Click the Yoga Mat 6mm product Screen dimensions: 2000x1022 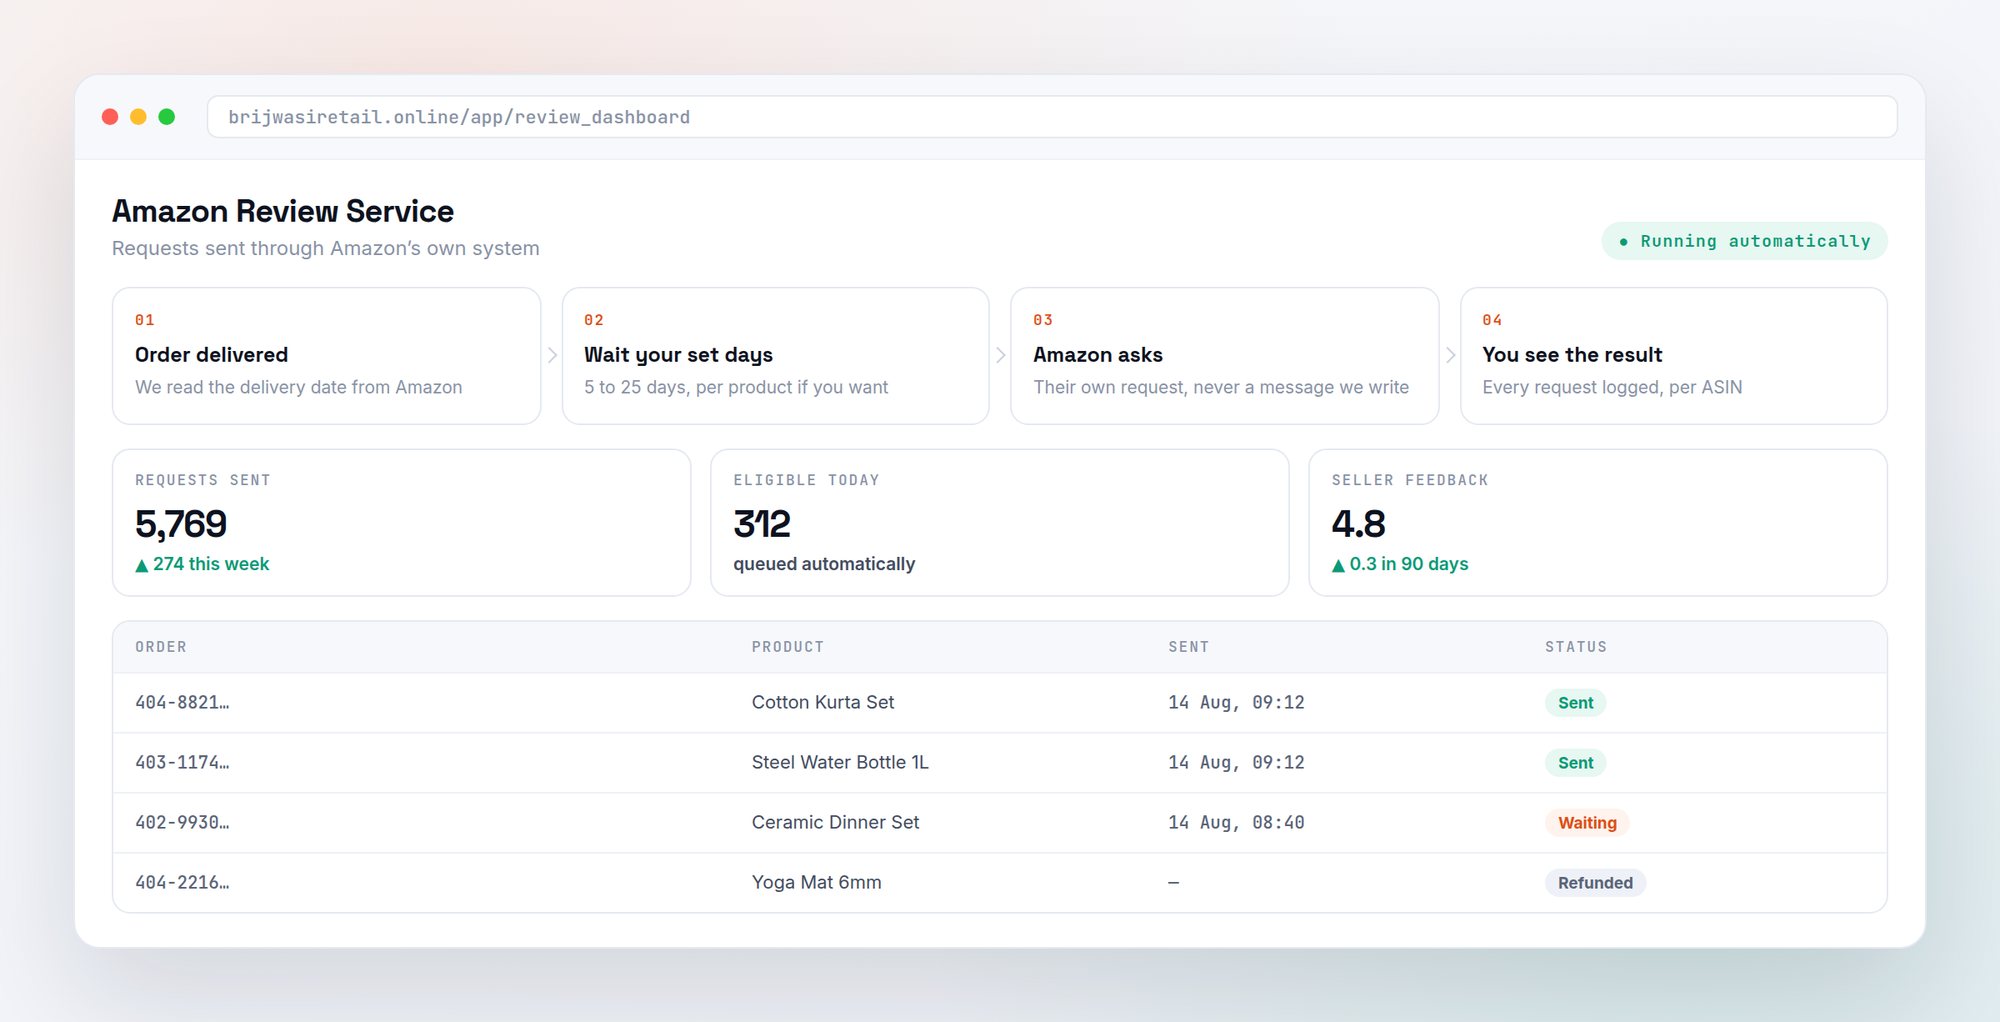coord(816,882)
